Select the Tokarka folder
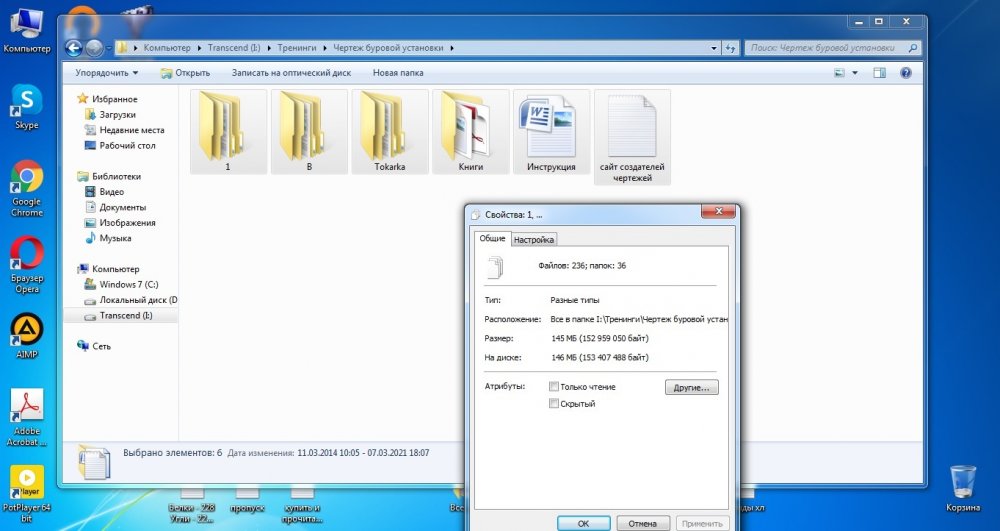 [x=389, y=130]
